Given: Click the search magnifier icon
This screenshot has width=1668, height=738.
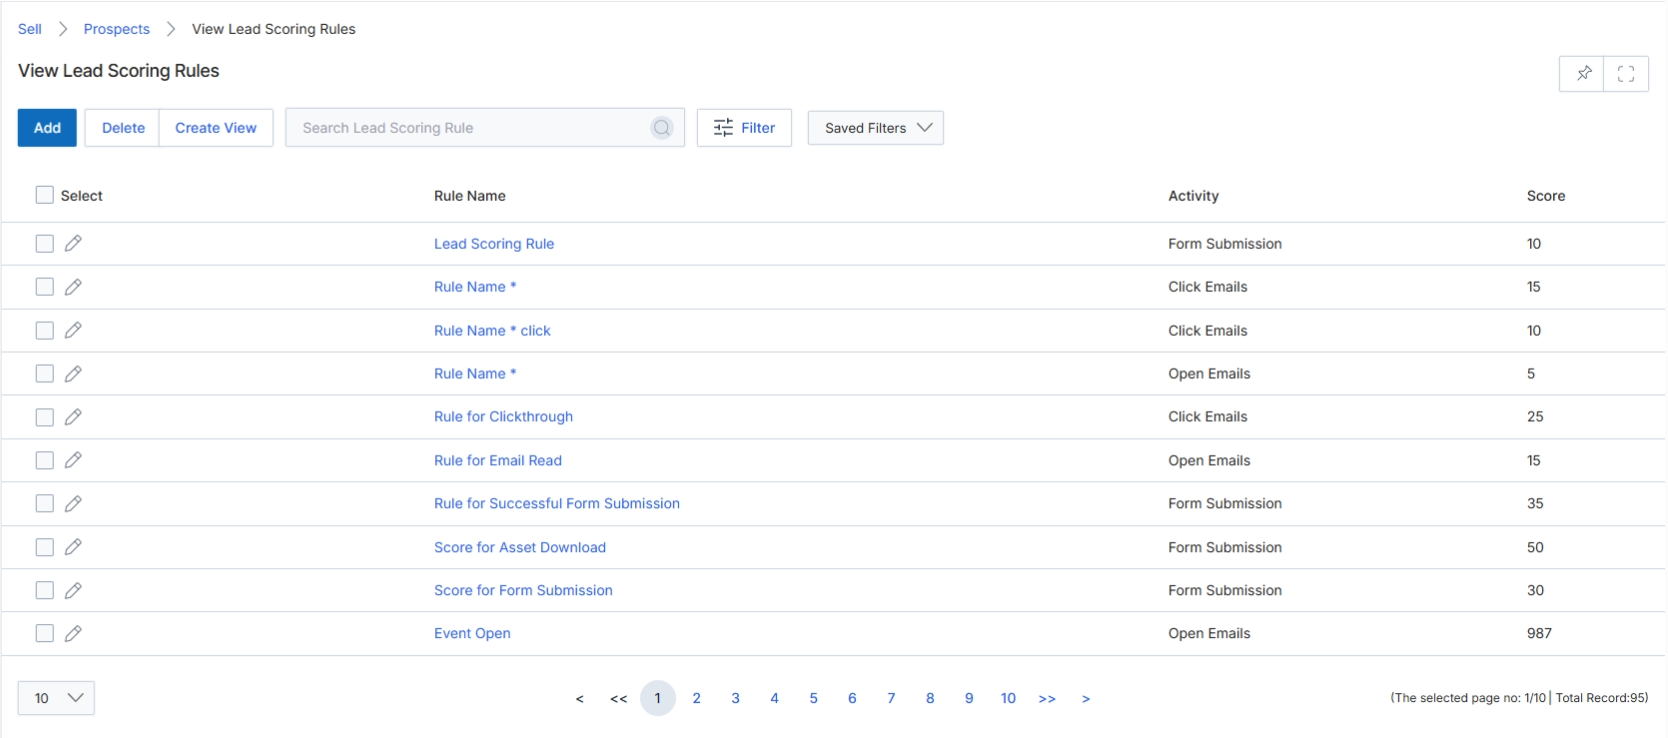Looking at the screenshot, I should point(662,128).
